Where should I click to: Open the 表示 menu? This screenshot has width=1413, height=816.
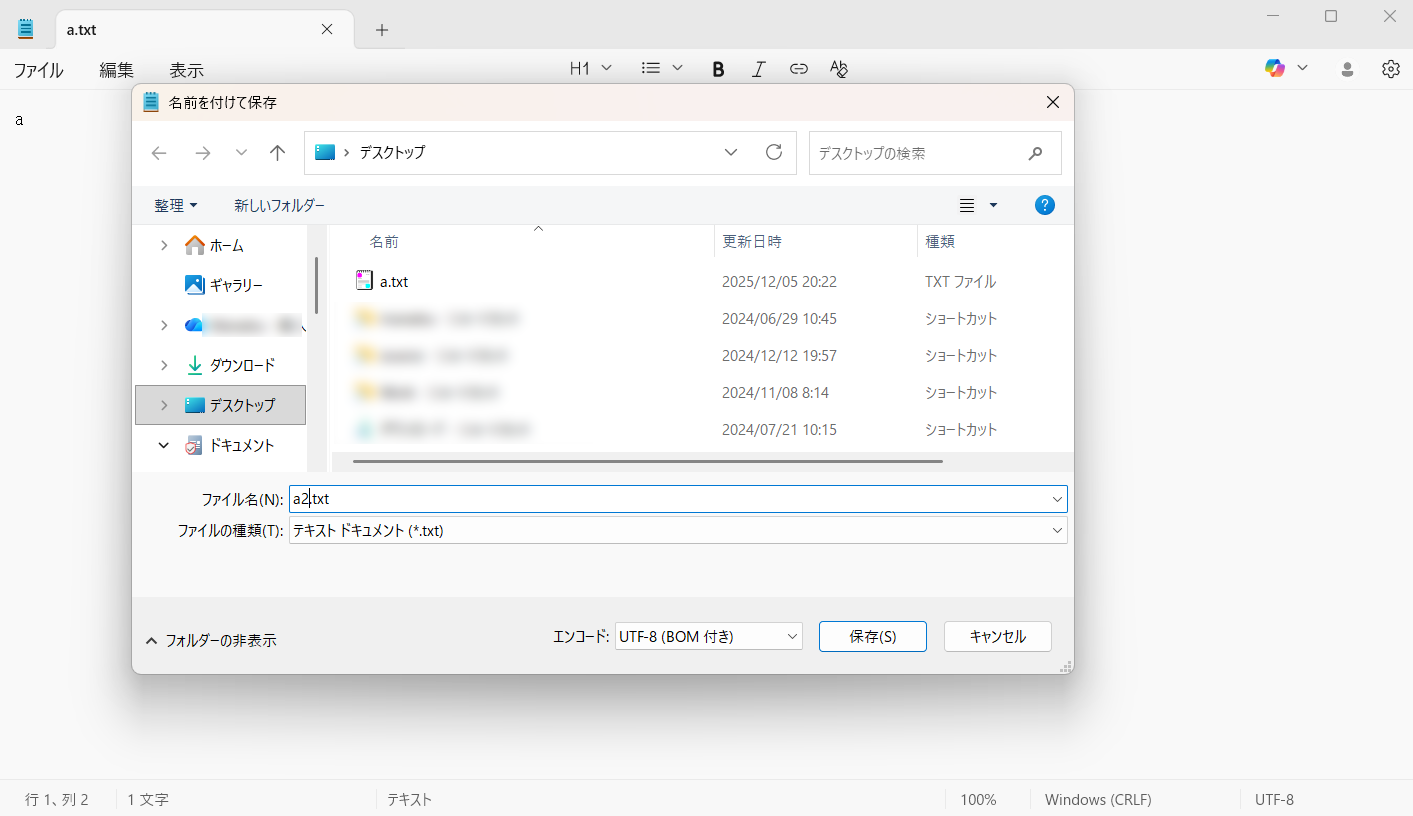point(186,70)
